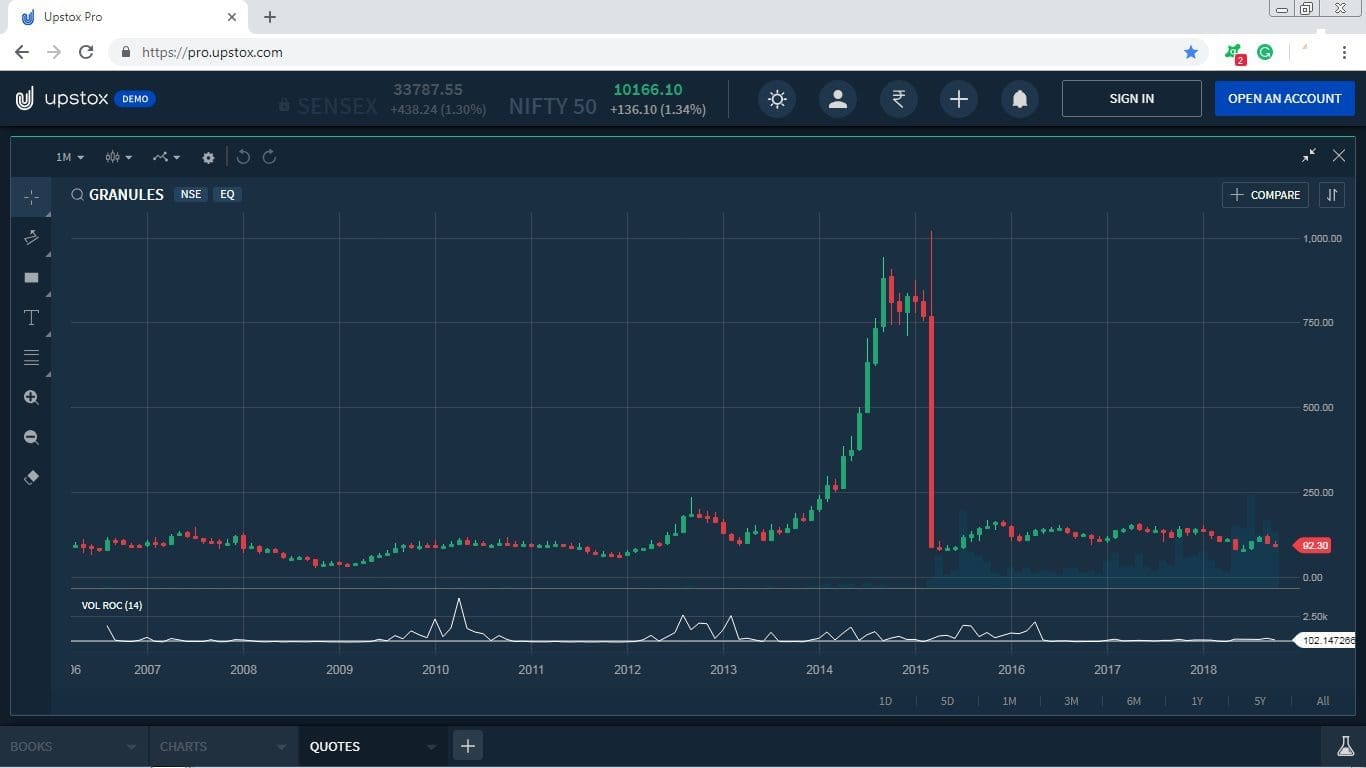
Task: Select the crosshair cursor tool
Action: pyautogui.click(x=31, y=197)
